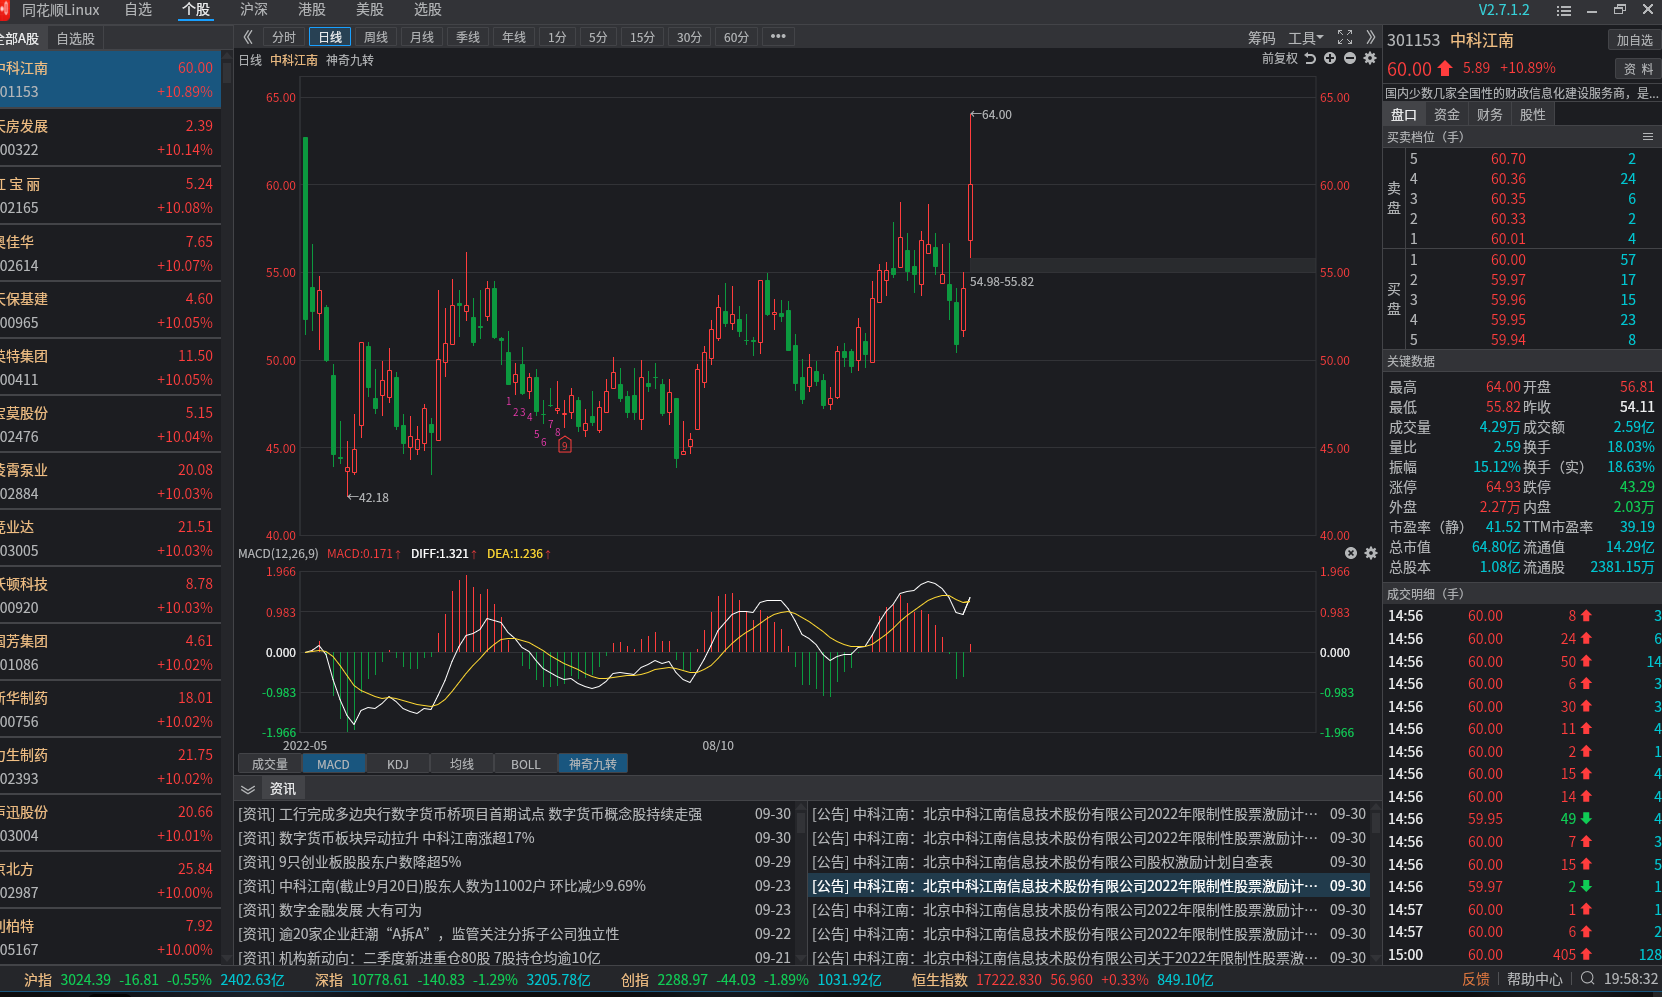Zoom out chart with minus icon
Screen dimensions: 1662x997
coord(1350,58)
